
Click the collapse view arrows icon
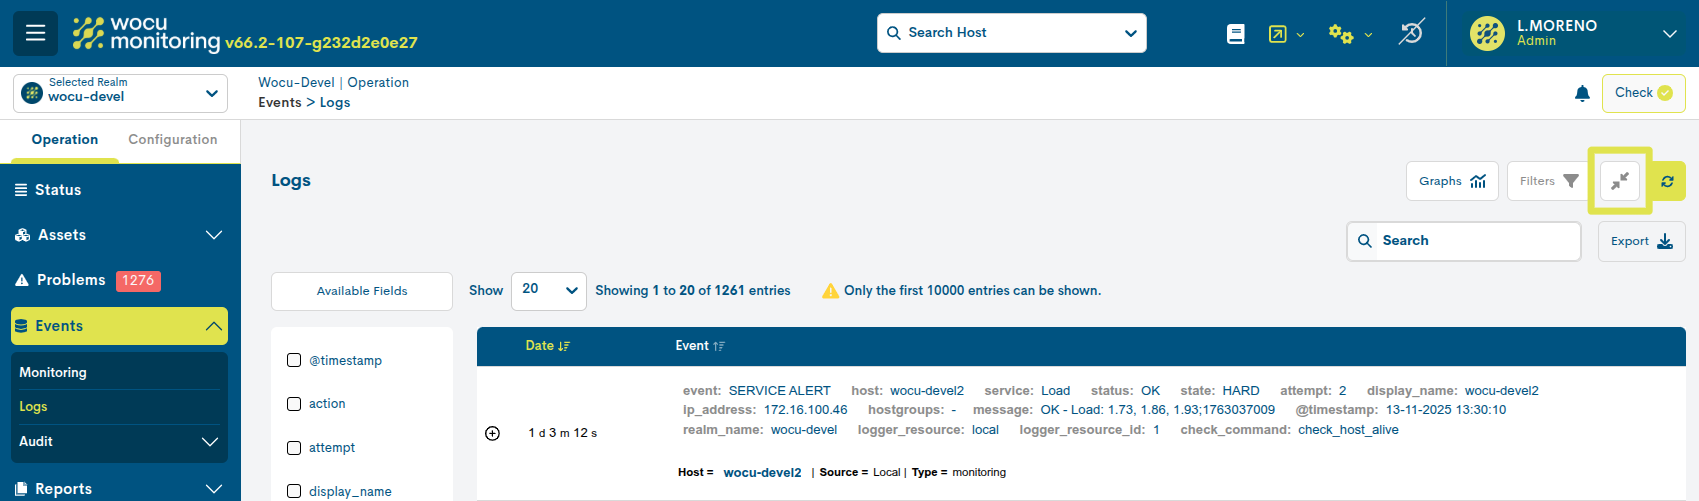tap(1620, 181)
